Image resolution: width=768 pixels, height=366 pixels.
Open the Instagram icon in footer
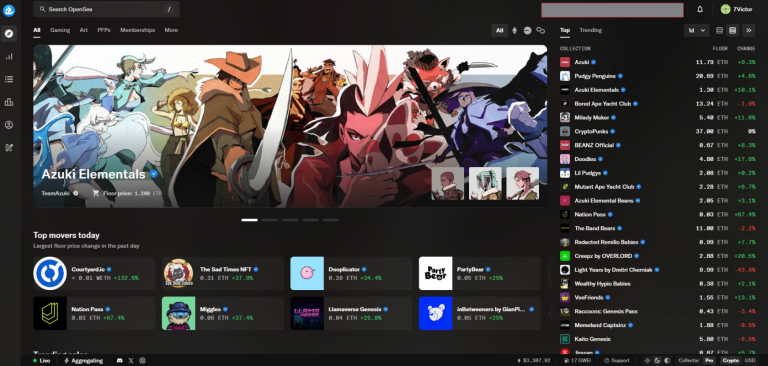click(143, 361)
